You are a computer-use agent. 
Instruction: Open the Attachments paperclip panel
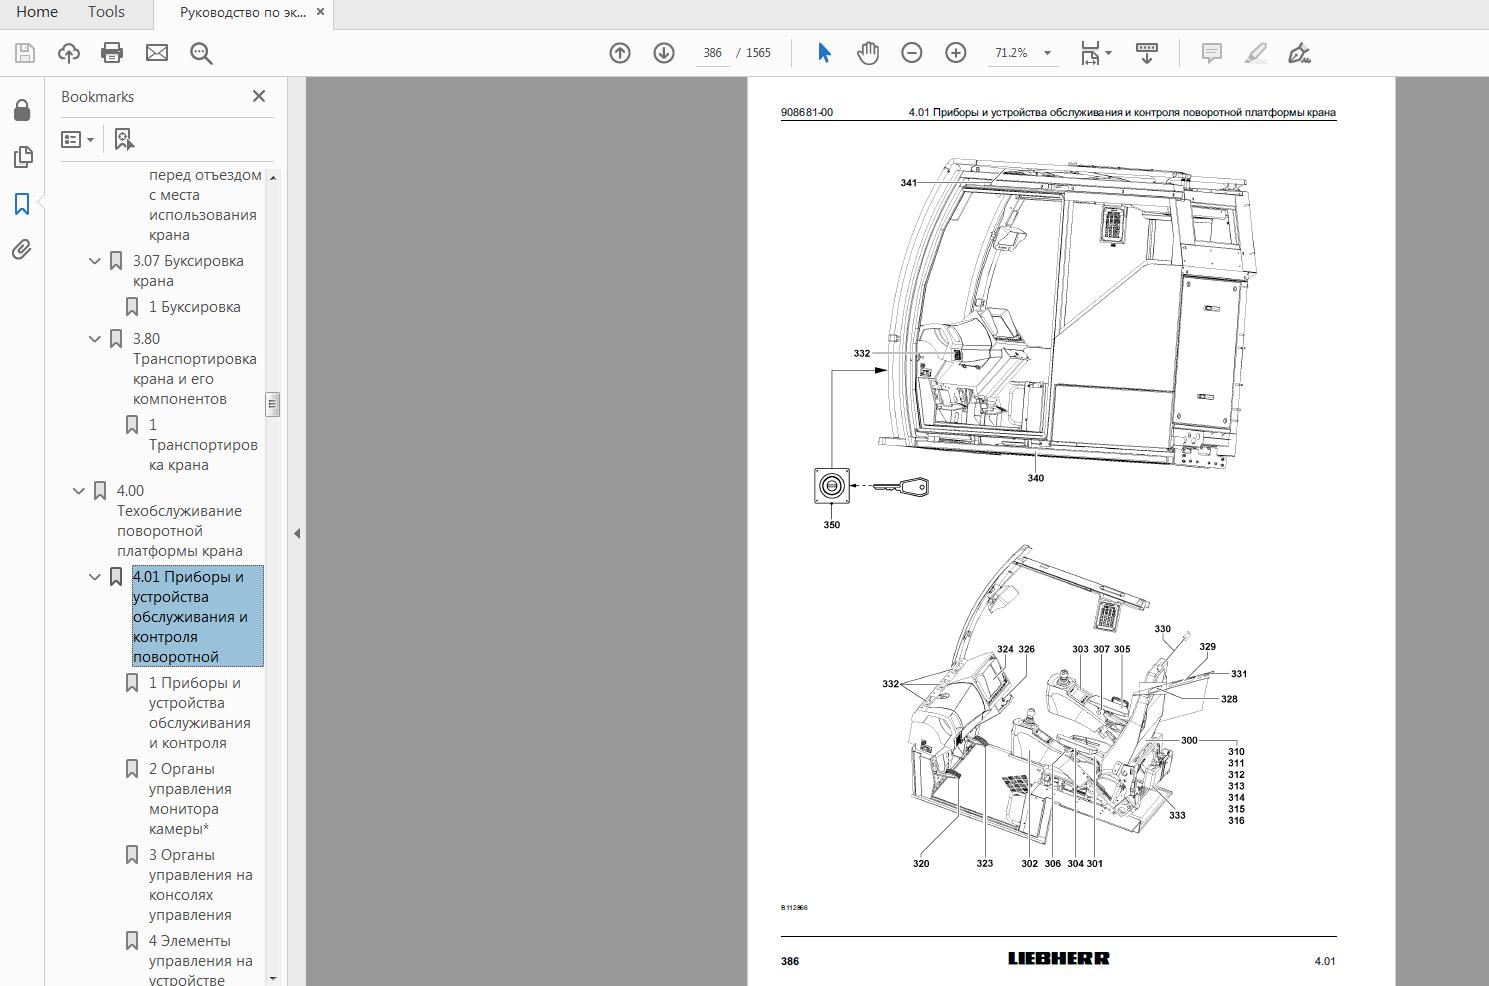(x=22, y=249)
